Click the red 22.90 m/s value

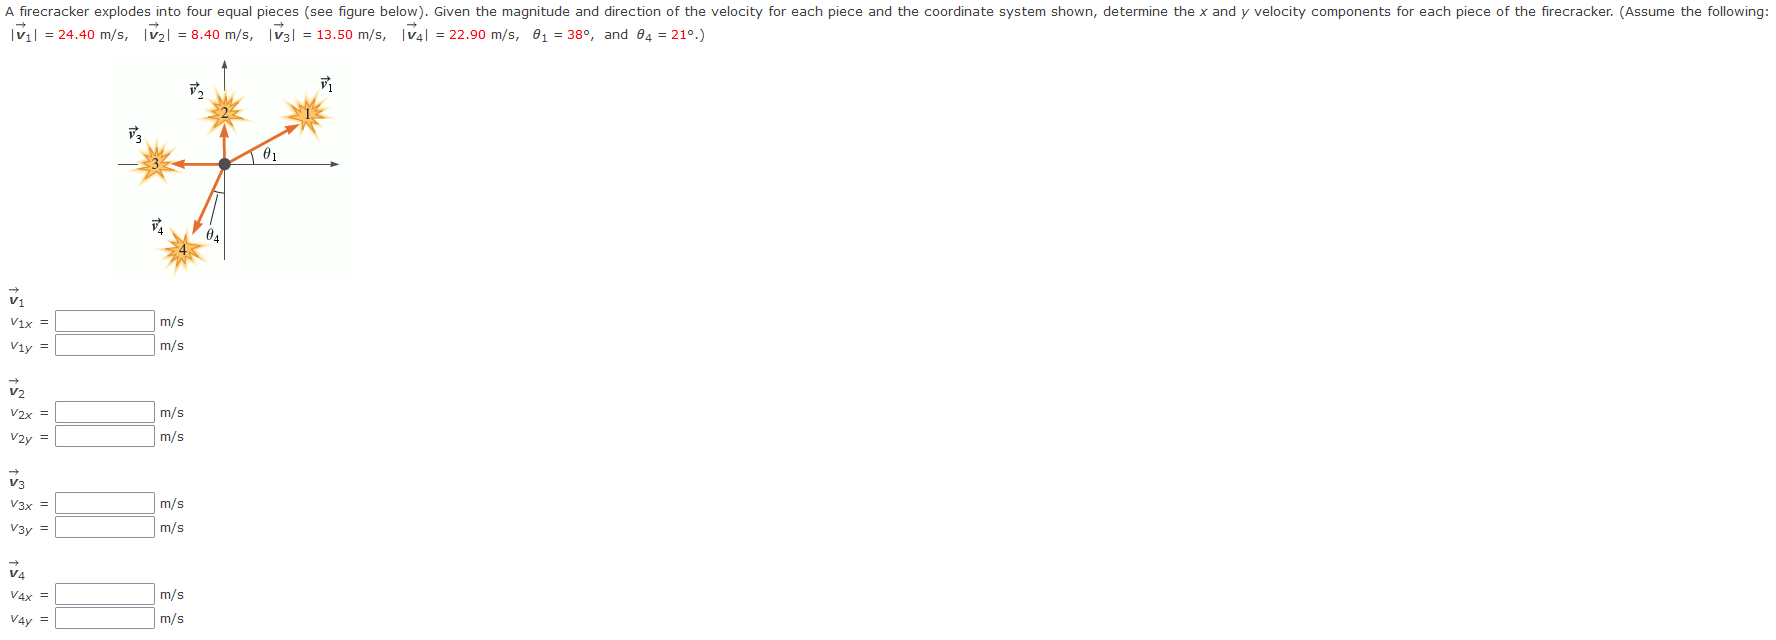point(484,35)
